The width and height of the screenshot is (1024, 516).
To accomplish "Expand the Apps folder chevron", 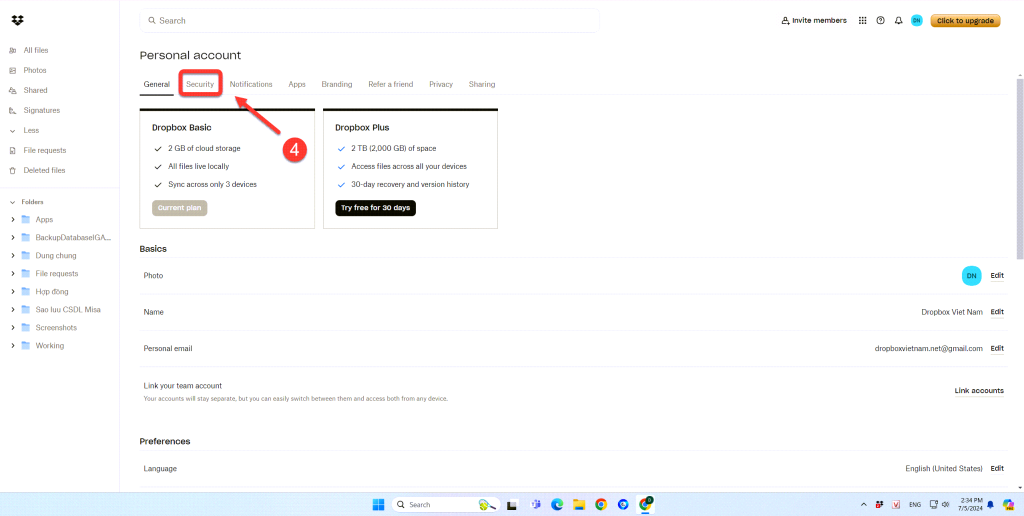I will tap(13, 219).
